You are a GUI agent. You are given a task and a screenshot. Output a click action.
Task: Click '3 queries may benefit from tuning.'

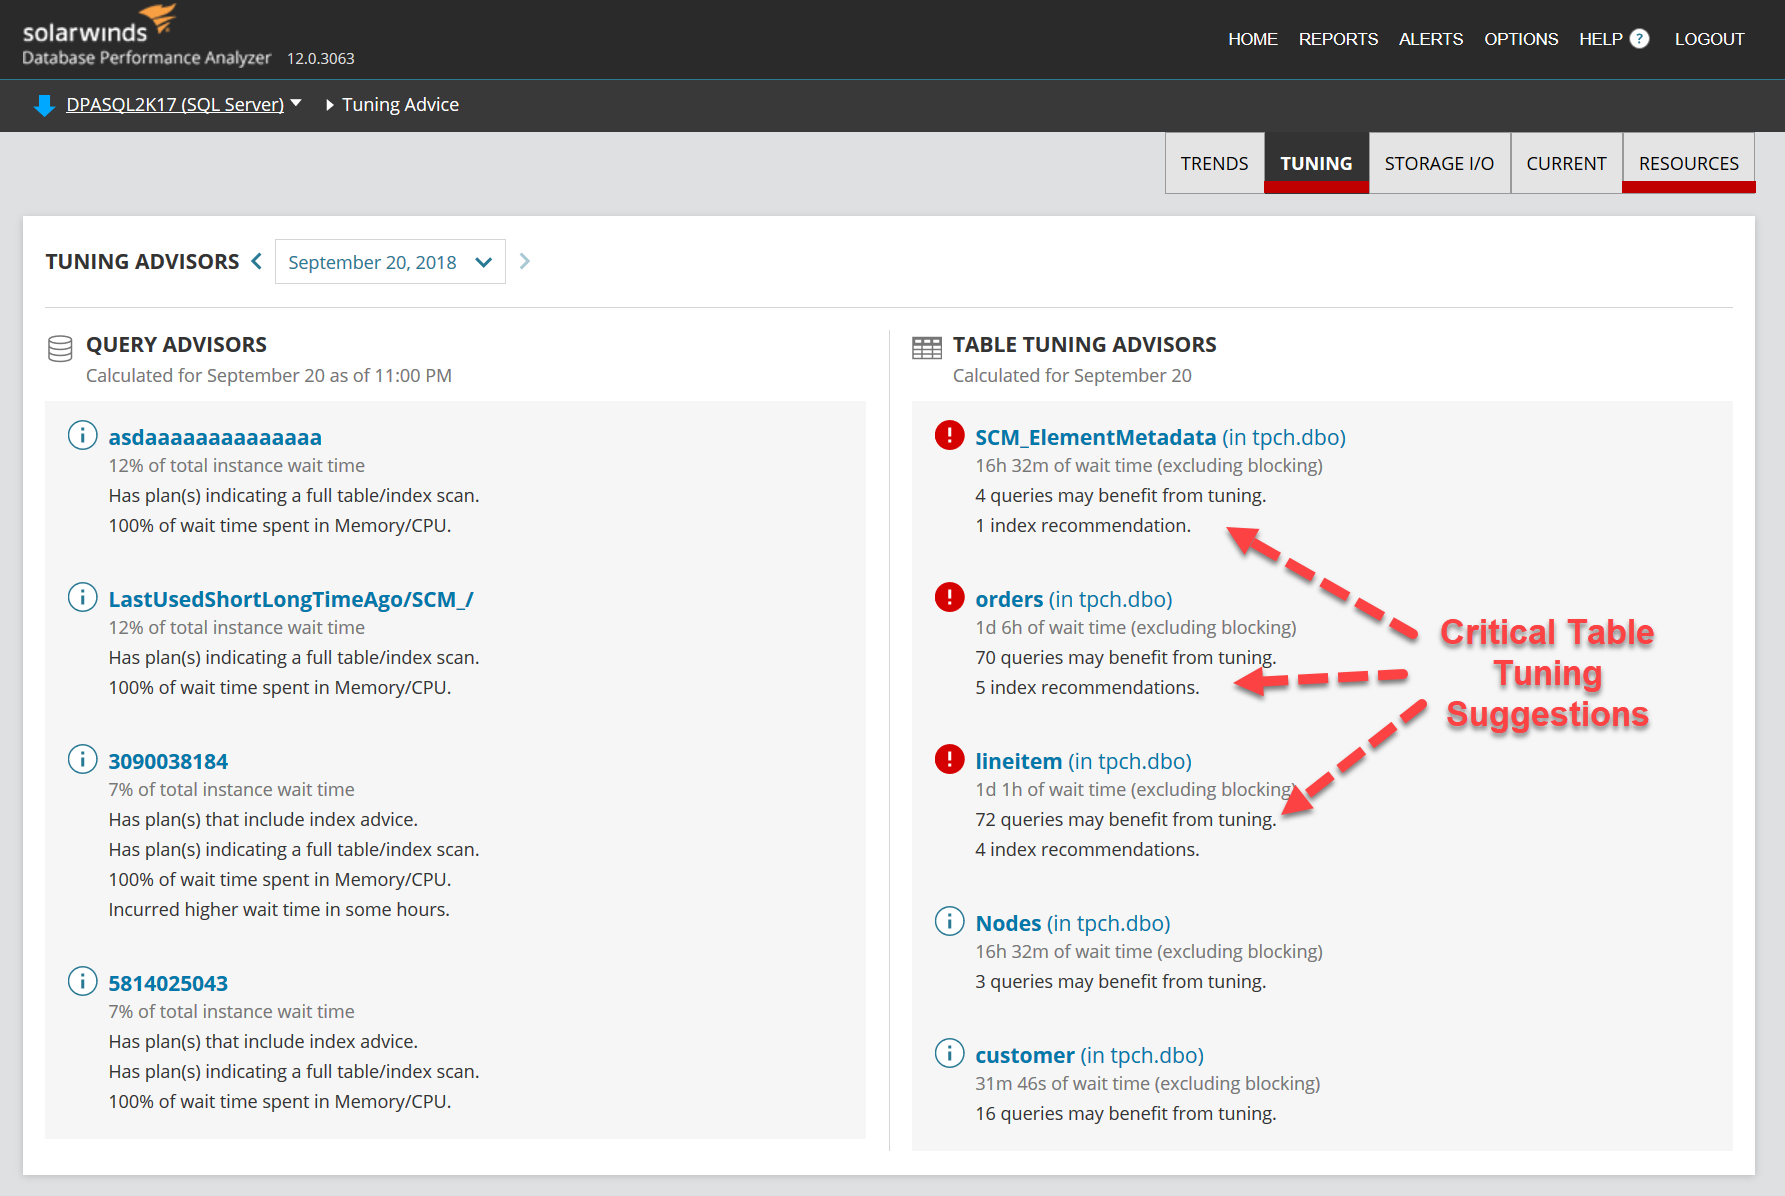[x=1120, y=981]
